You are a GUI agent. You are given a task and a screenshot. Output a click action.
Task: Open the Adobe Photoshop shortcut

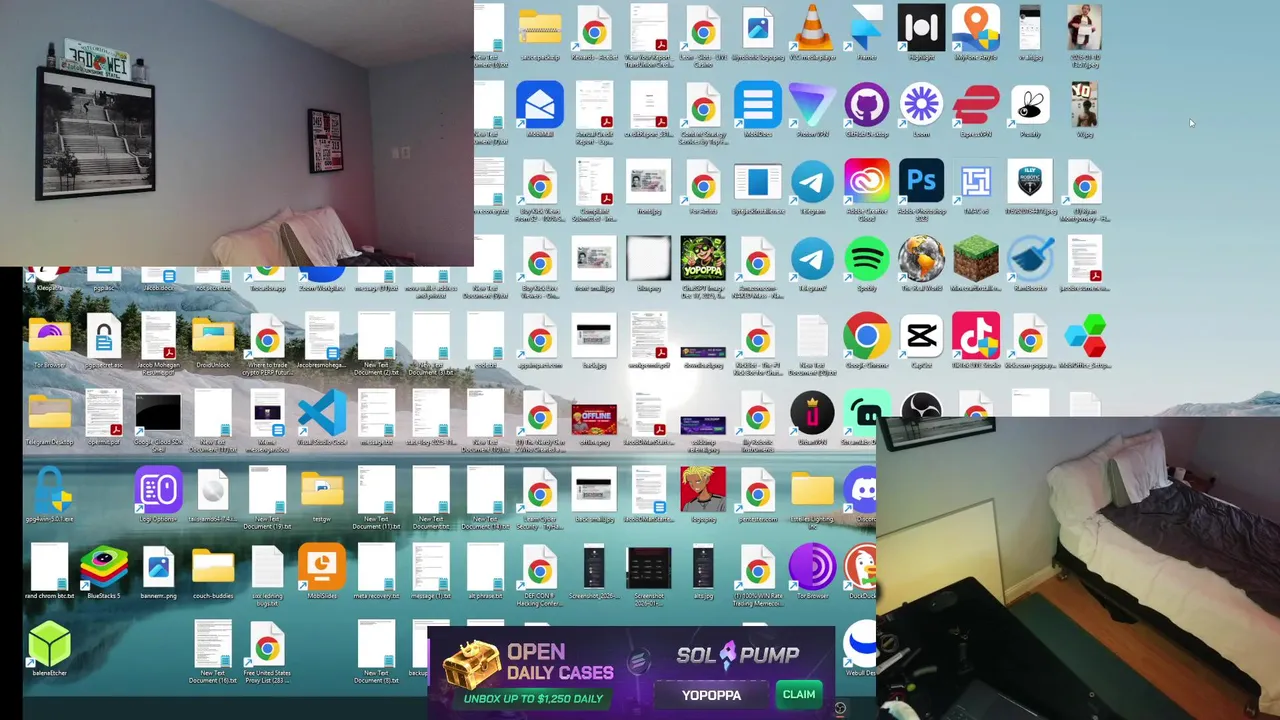tap(921, 183)
